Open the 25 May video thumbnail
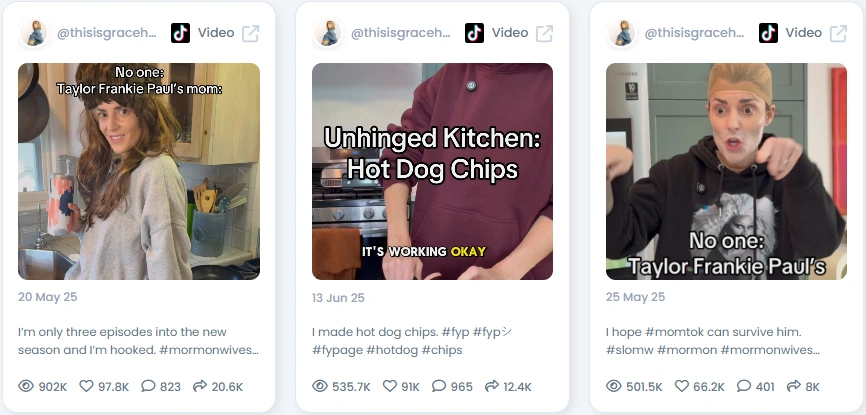 point(726,171)
